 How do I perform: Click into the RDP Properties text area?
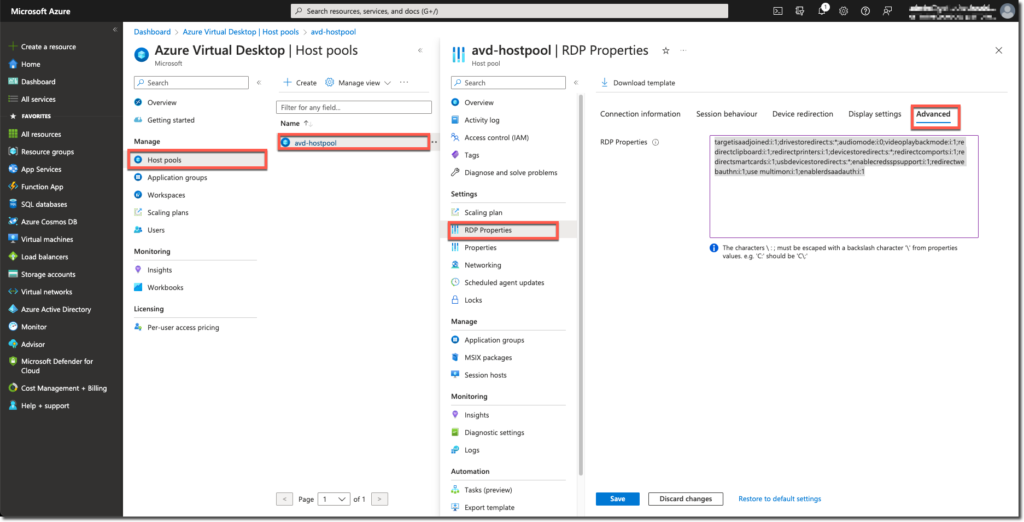844,186
